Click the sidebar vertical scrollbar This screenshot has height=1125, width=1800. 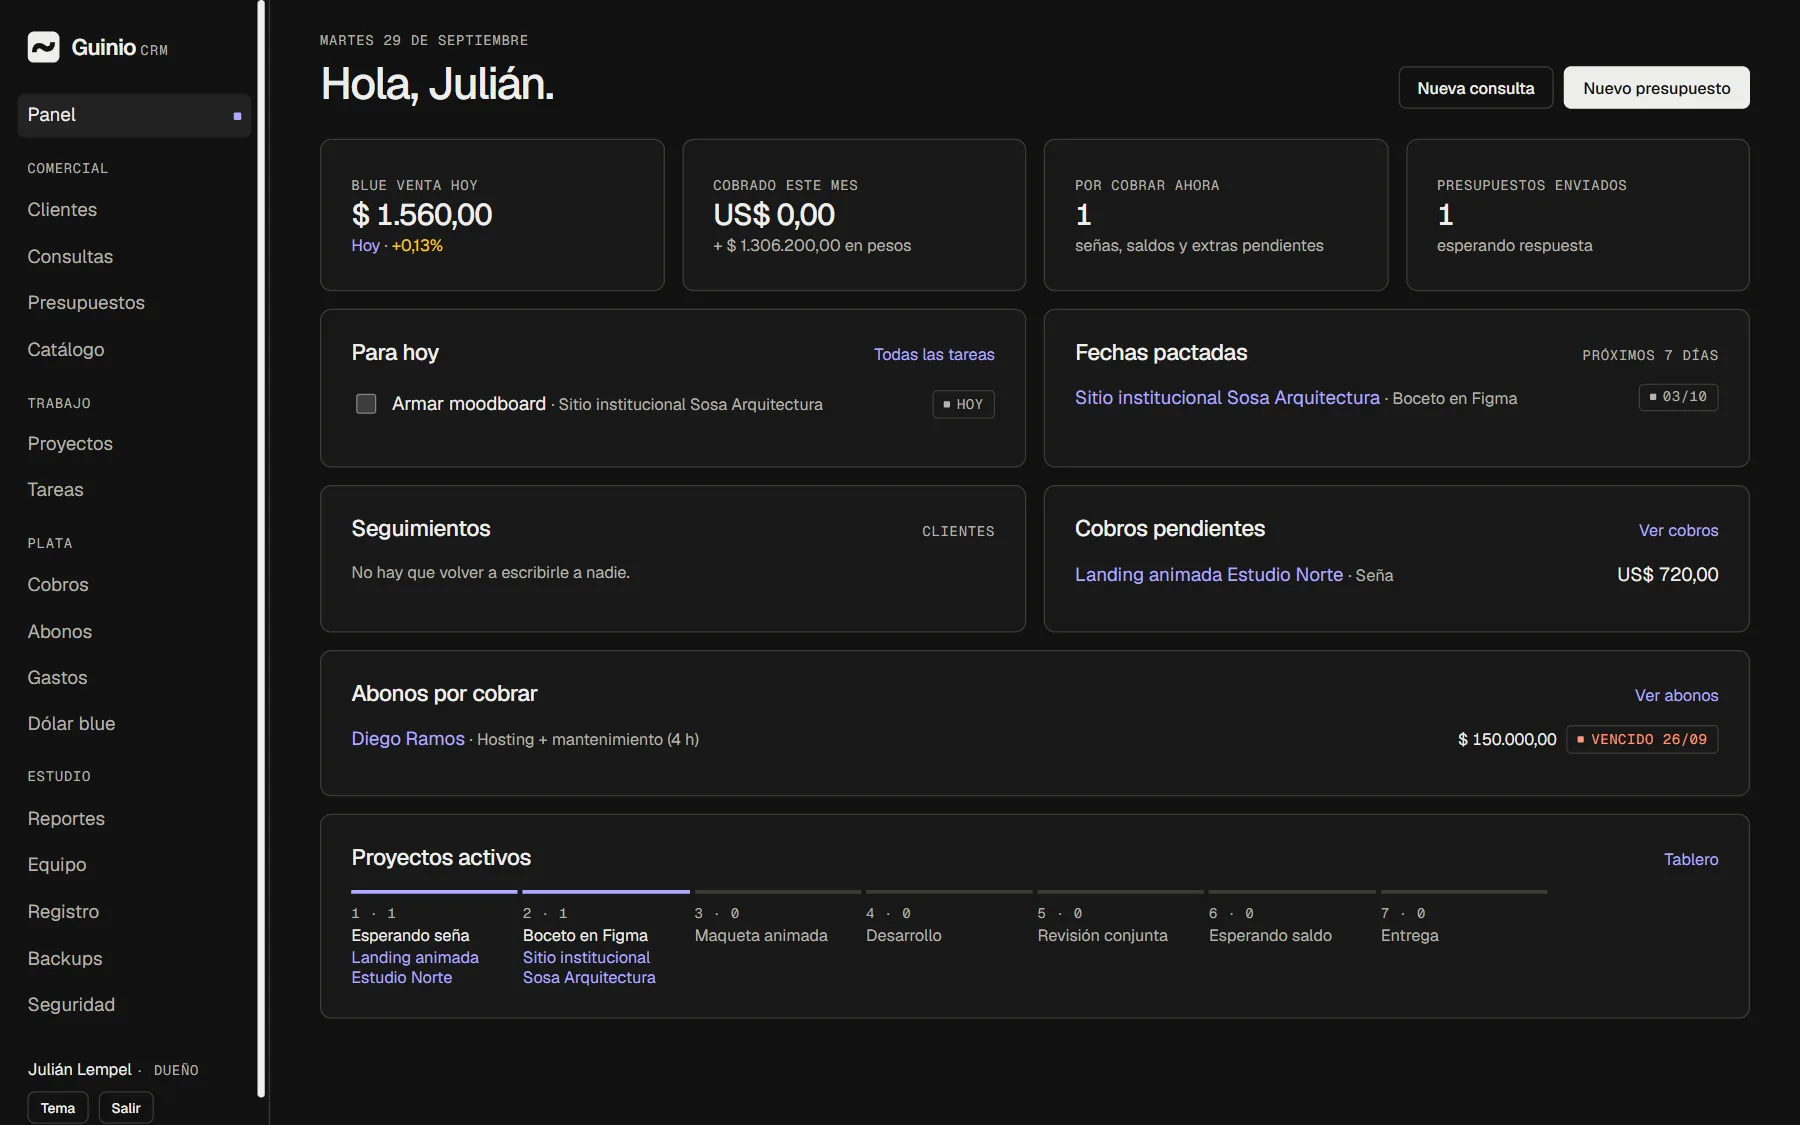pos(262,550)
